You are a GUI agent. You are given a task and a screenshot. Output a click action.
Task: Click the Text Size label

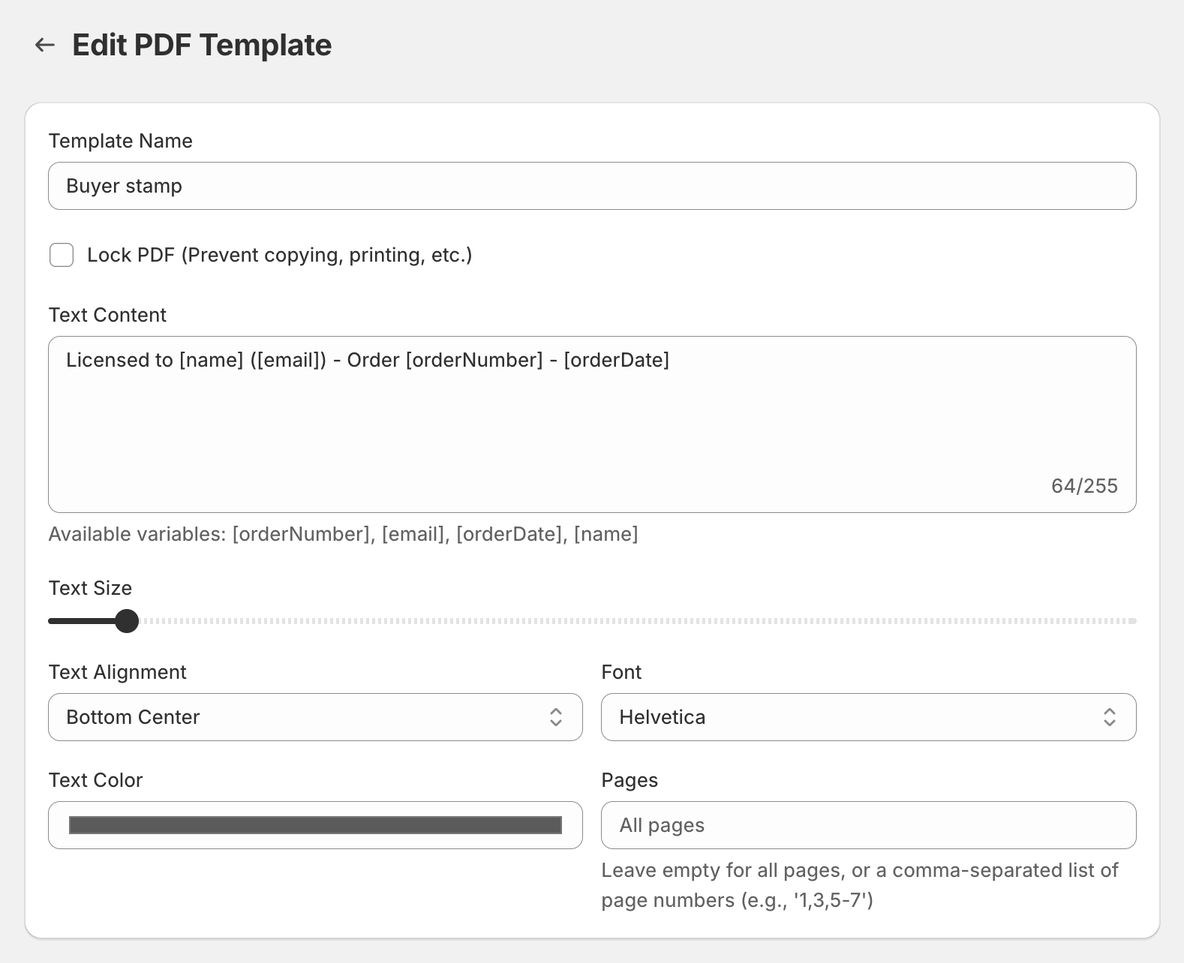click(91, 588)
